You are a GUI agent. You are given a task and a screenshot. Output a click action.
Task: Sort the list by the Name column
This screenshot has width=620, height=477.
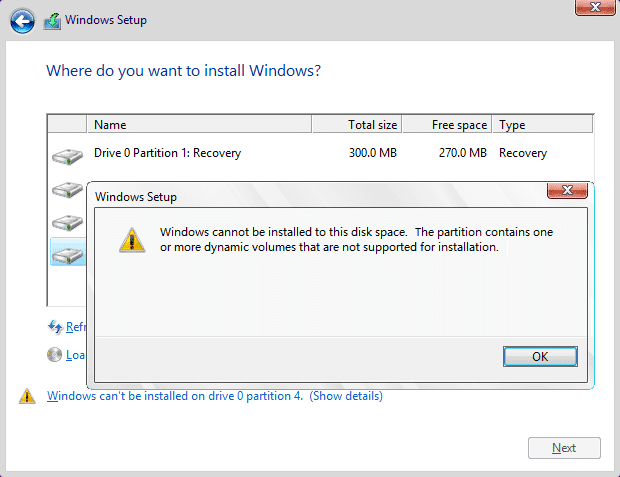[x=200, y=125]
